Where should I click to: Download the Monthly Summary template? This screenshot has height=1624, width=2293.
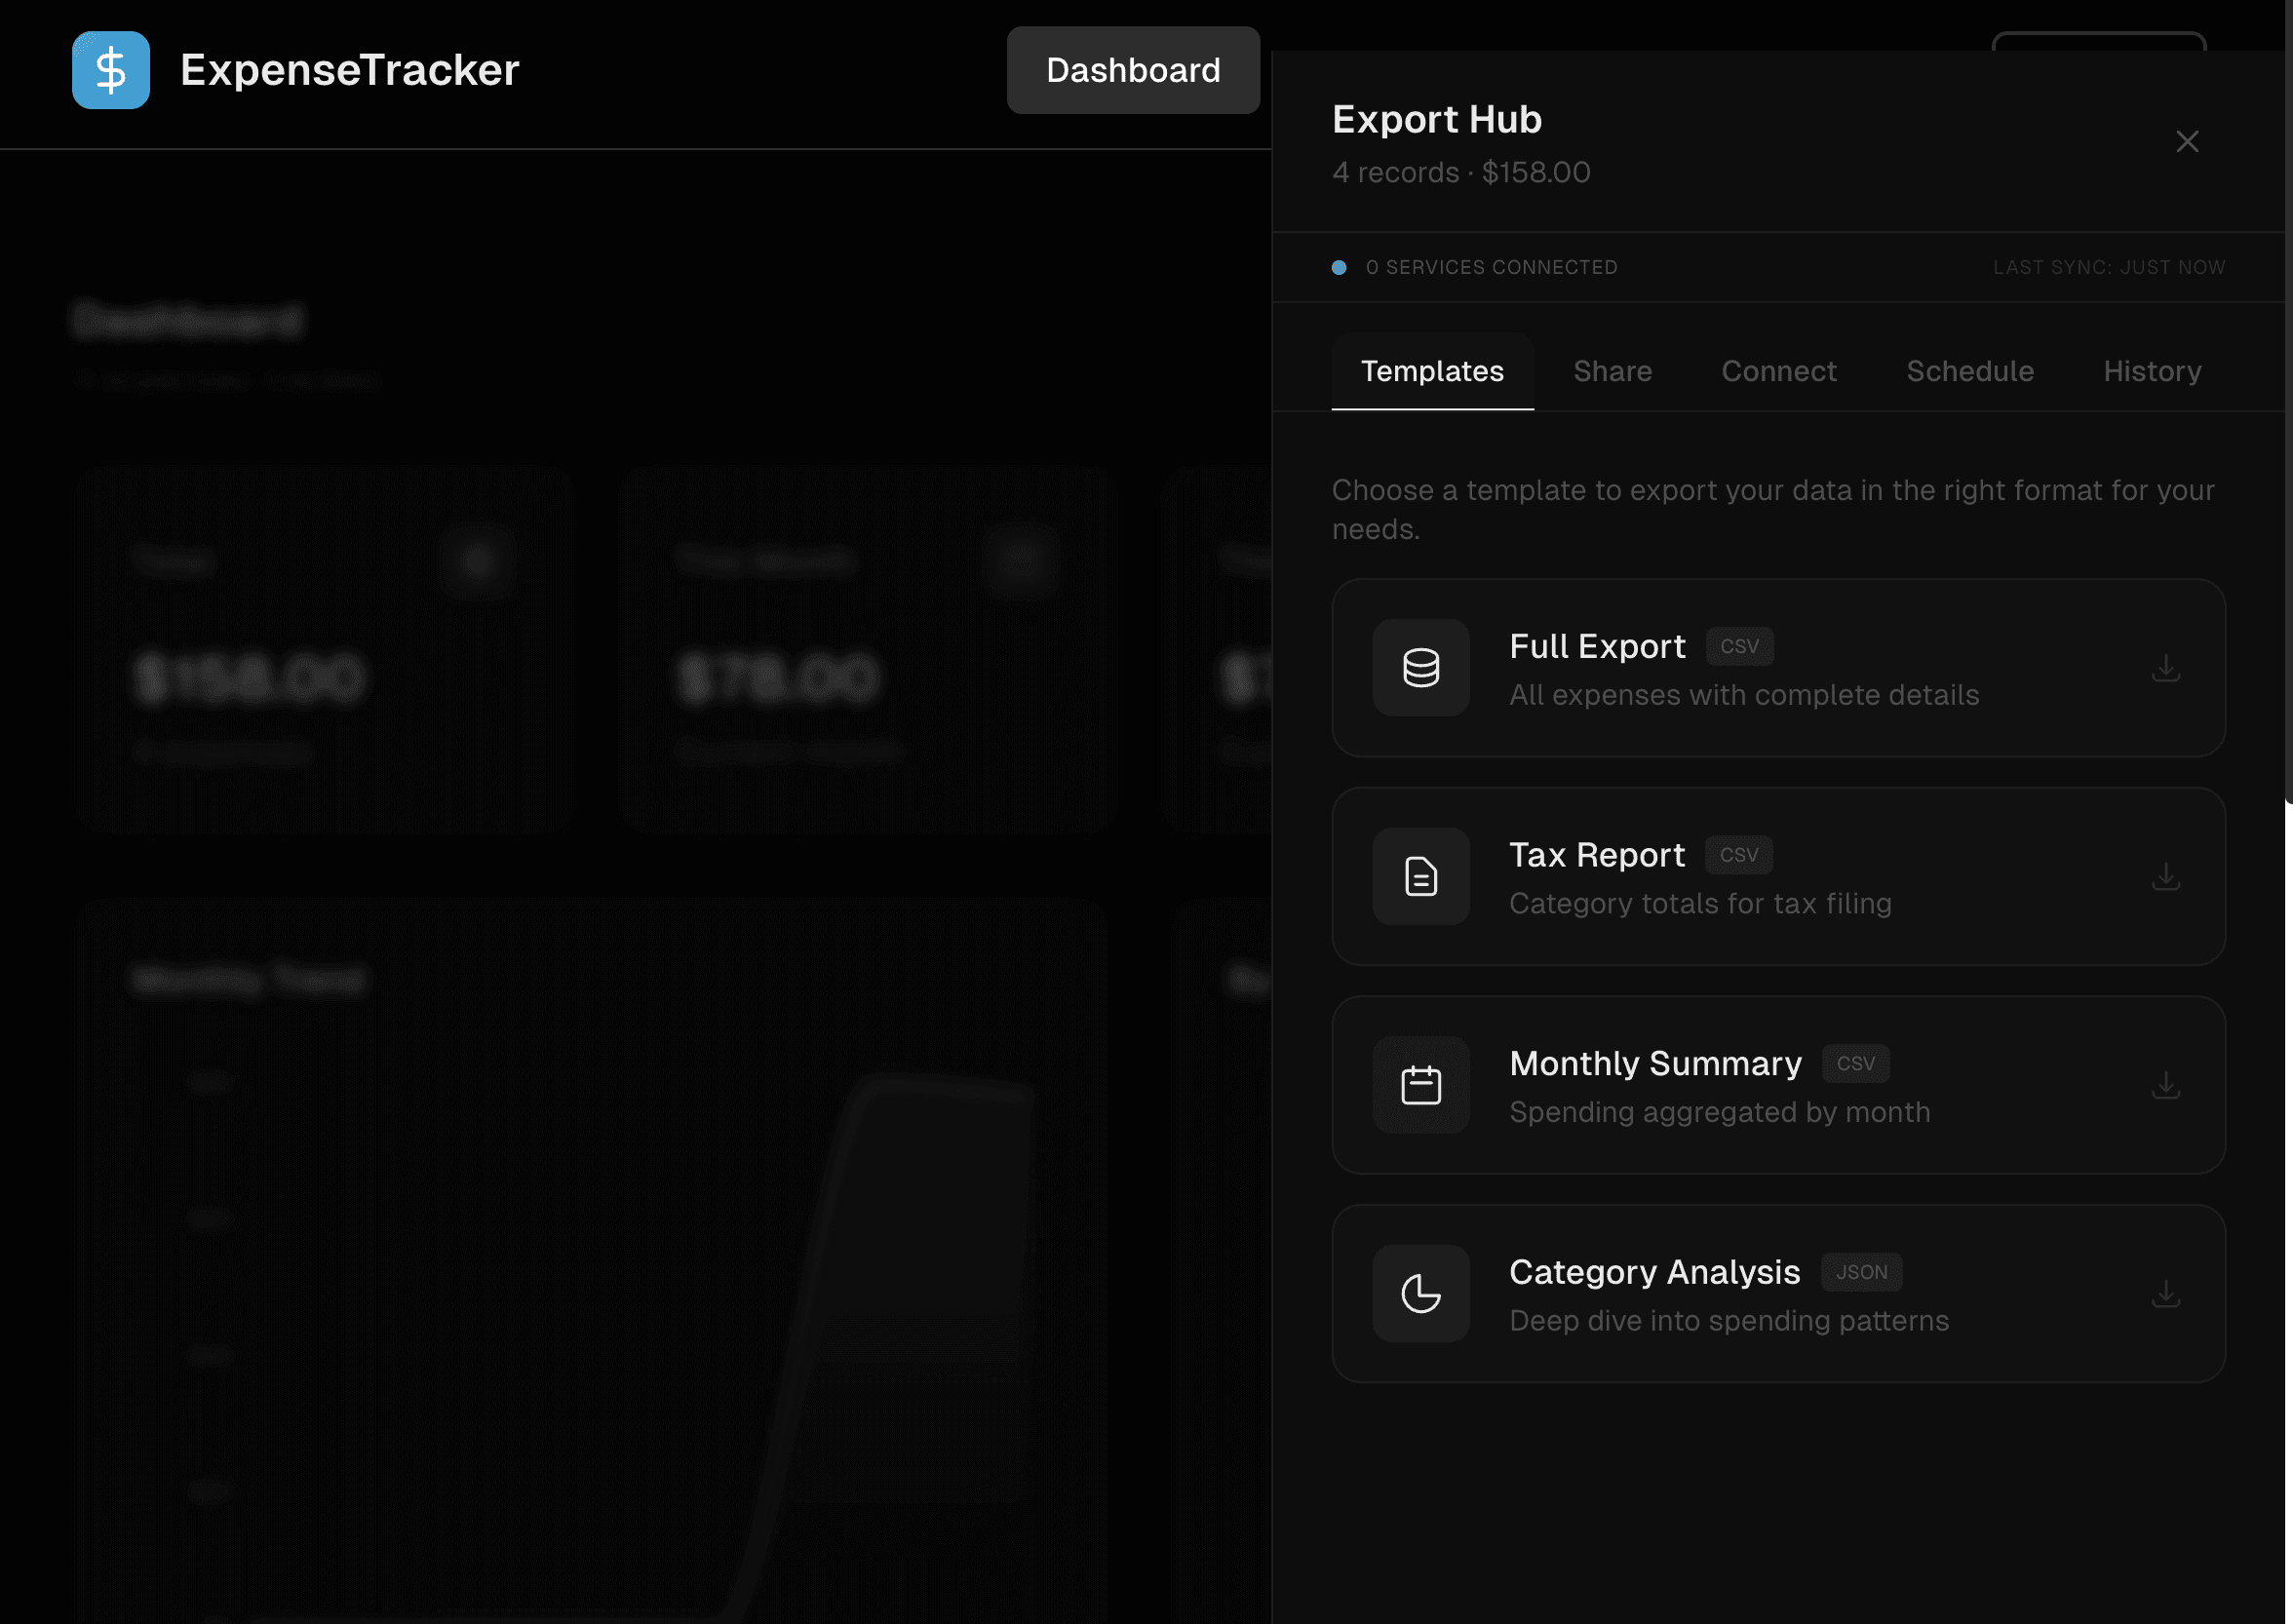(2165, 1085)
